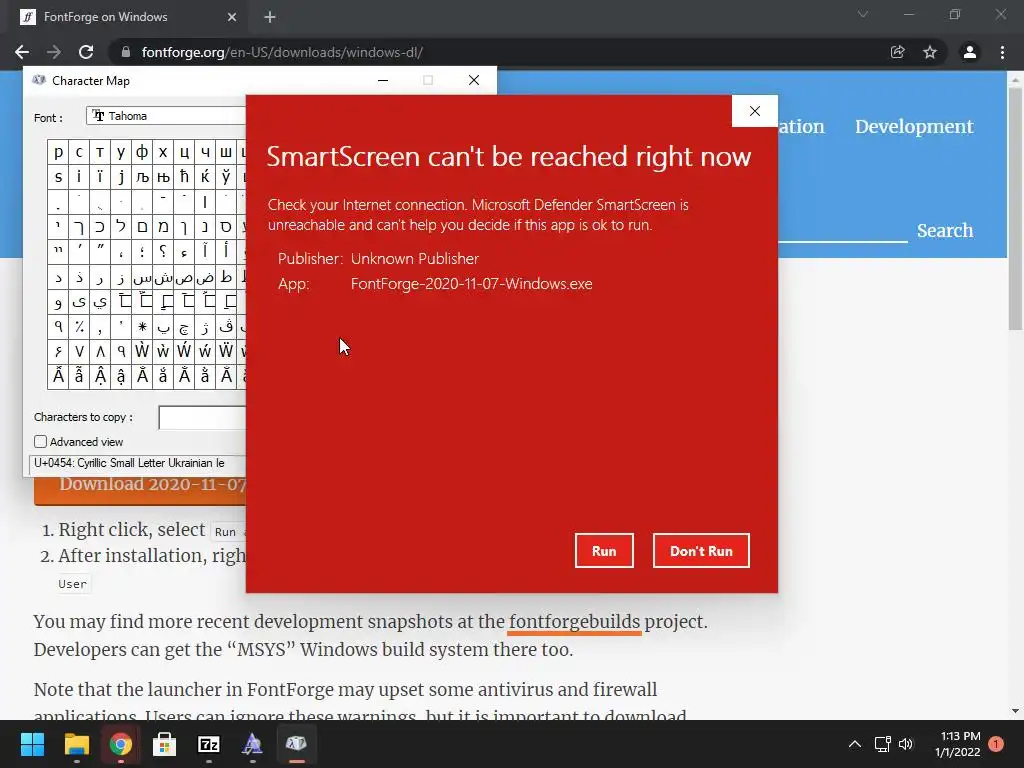The width and height of the screenshot is (1024, 768).
Task: Open a new Chrome tab
Action: click(x=270, y=17)
